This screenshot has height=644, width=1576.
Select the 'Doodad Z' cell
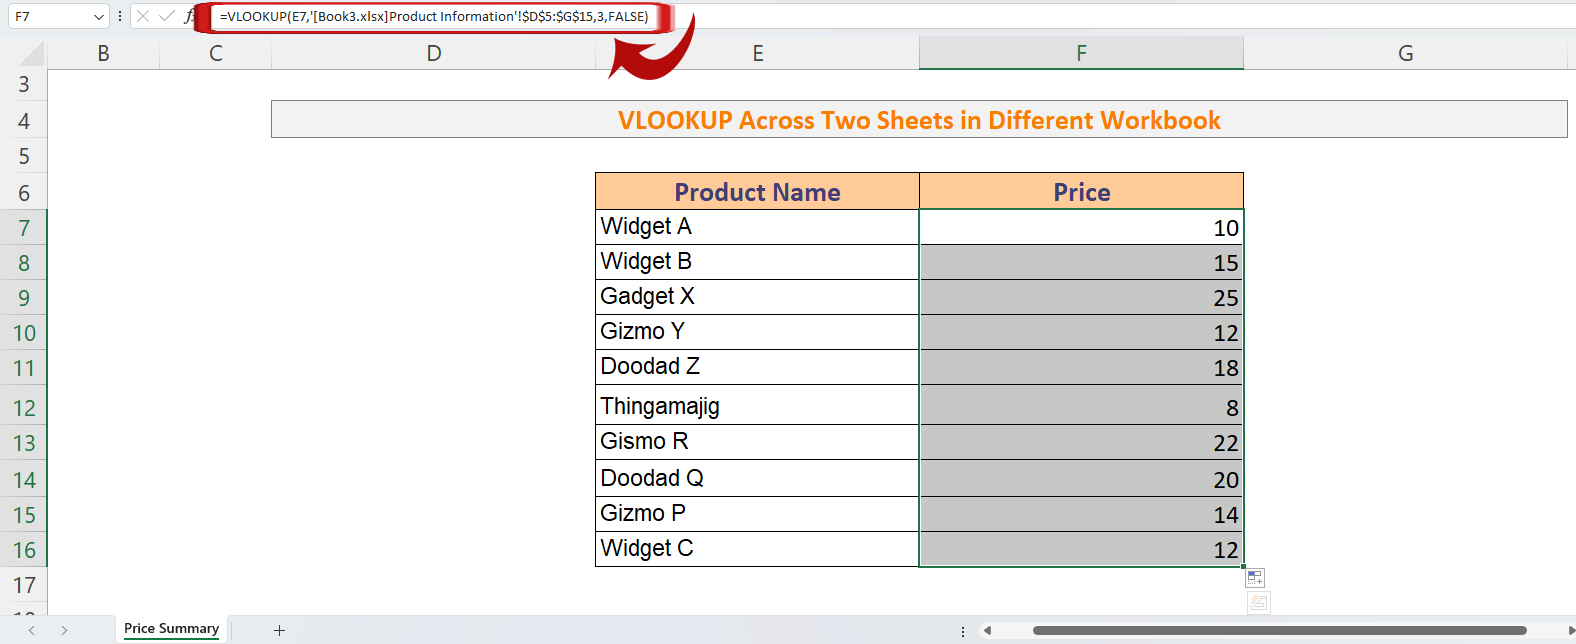(x=757, y=367)
